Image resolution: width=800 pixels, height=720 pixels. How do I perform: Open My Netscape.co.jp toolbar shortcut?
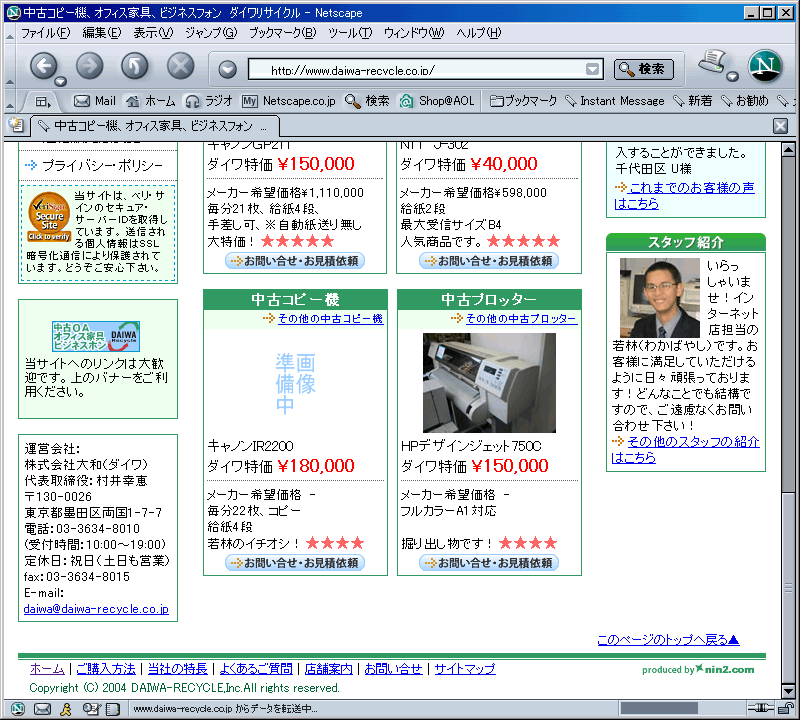pos(289,101)
